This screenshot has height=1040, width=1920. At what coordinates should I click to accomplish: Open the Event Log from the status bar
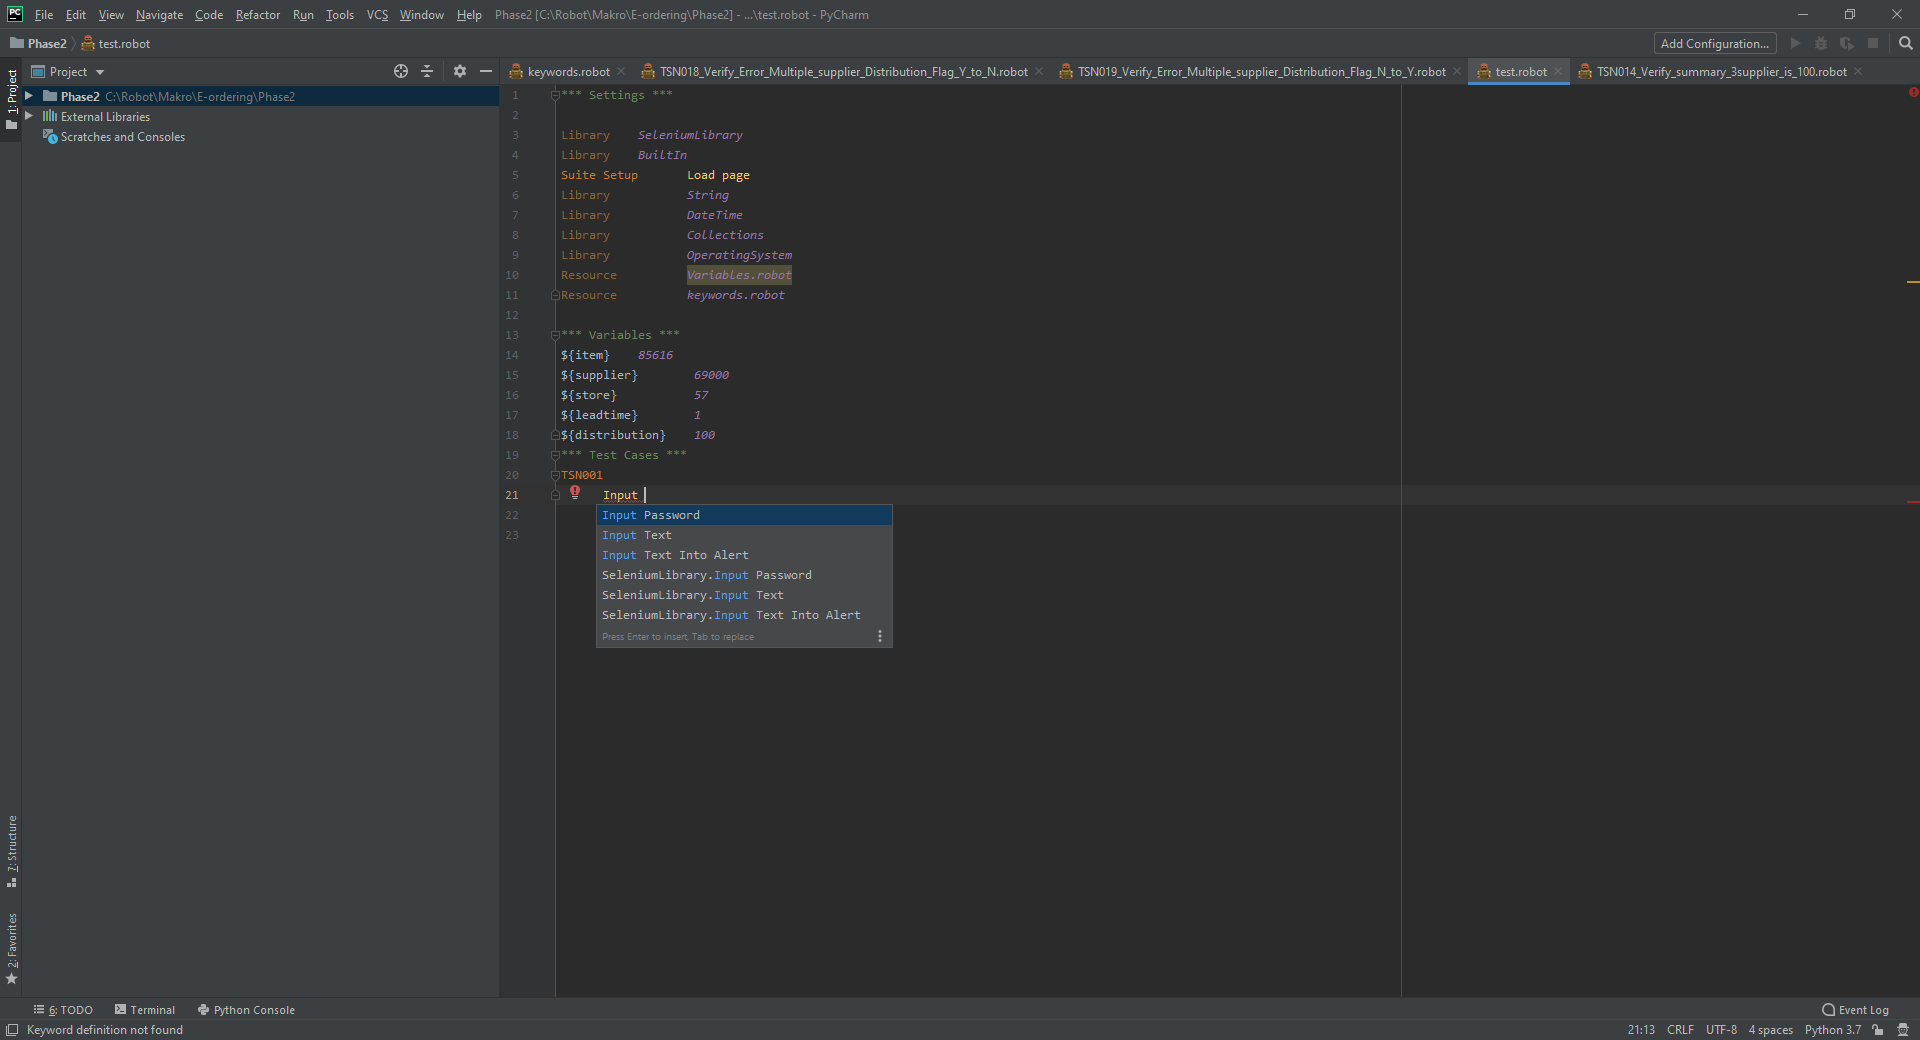1855,1010
